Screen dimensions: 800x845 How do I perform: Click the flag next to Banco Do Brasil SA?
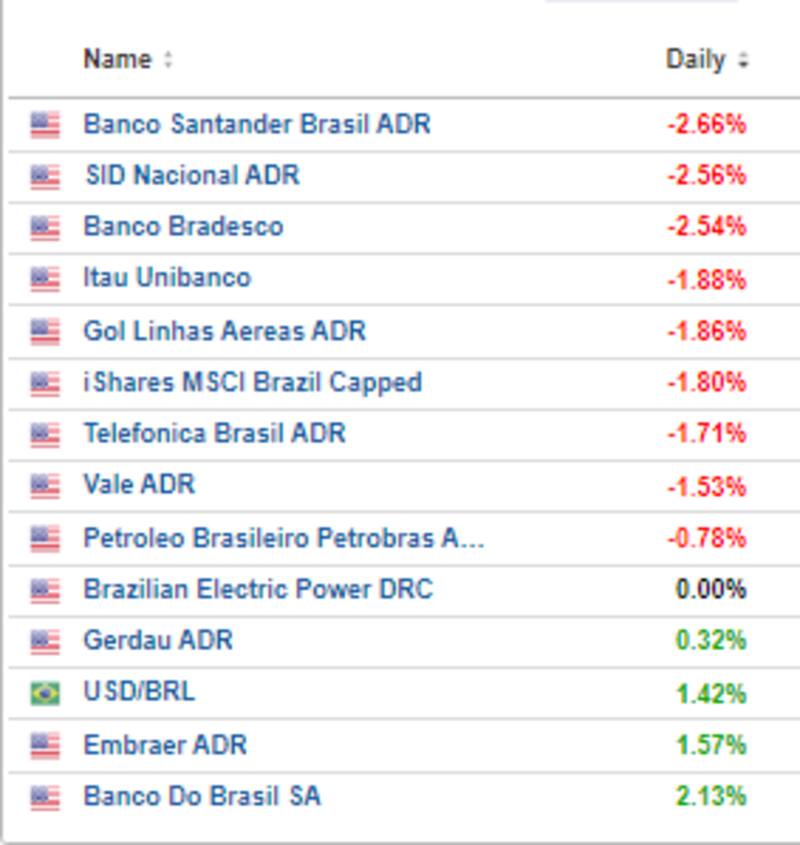coord(45,797)
